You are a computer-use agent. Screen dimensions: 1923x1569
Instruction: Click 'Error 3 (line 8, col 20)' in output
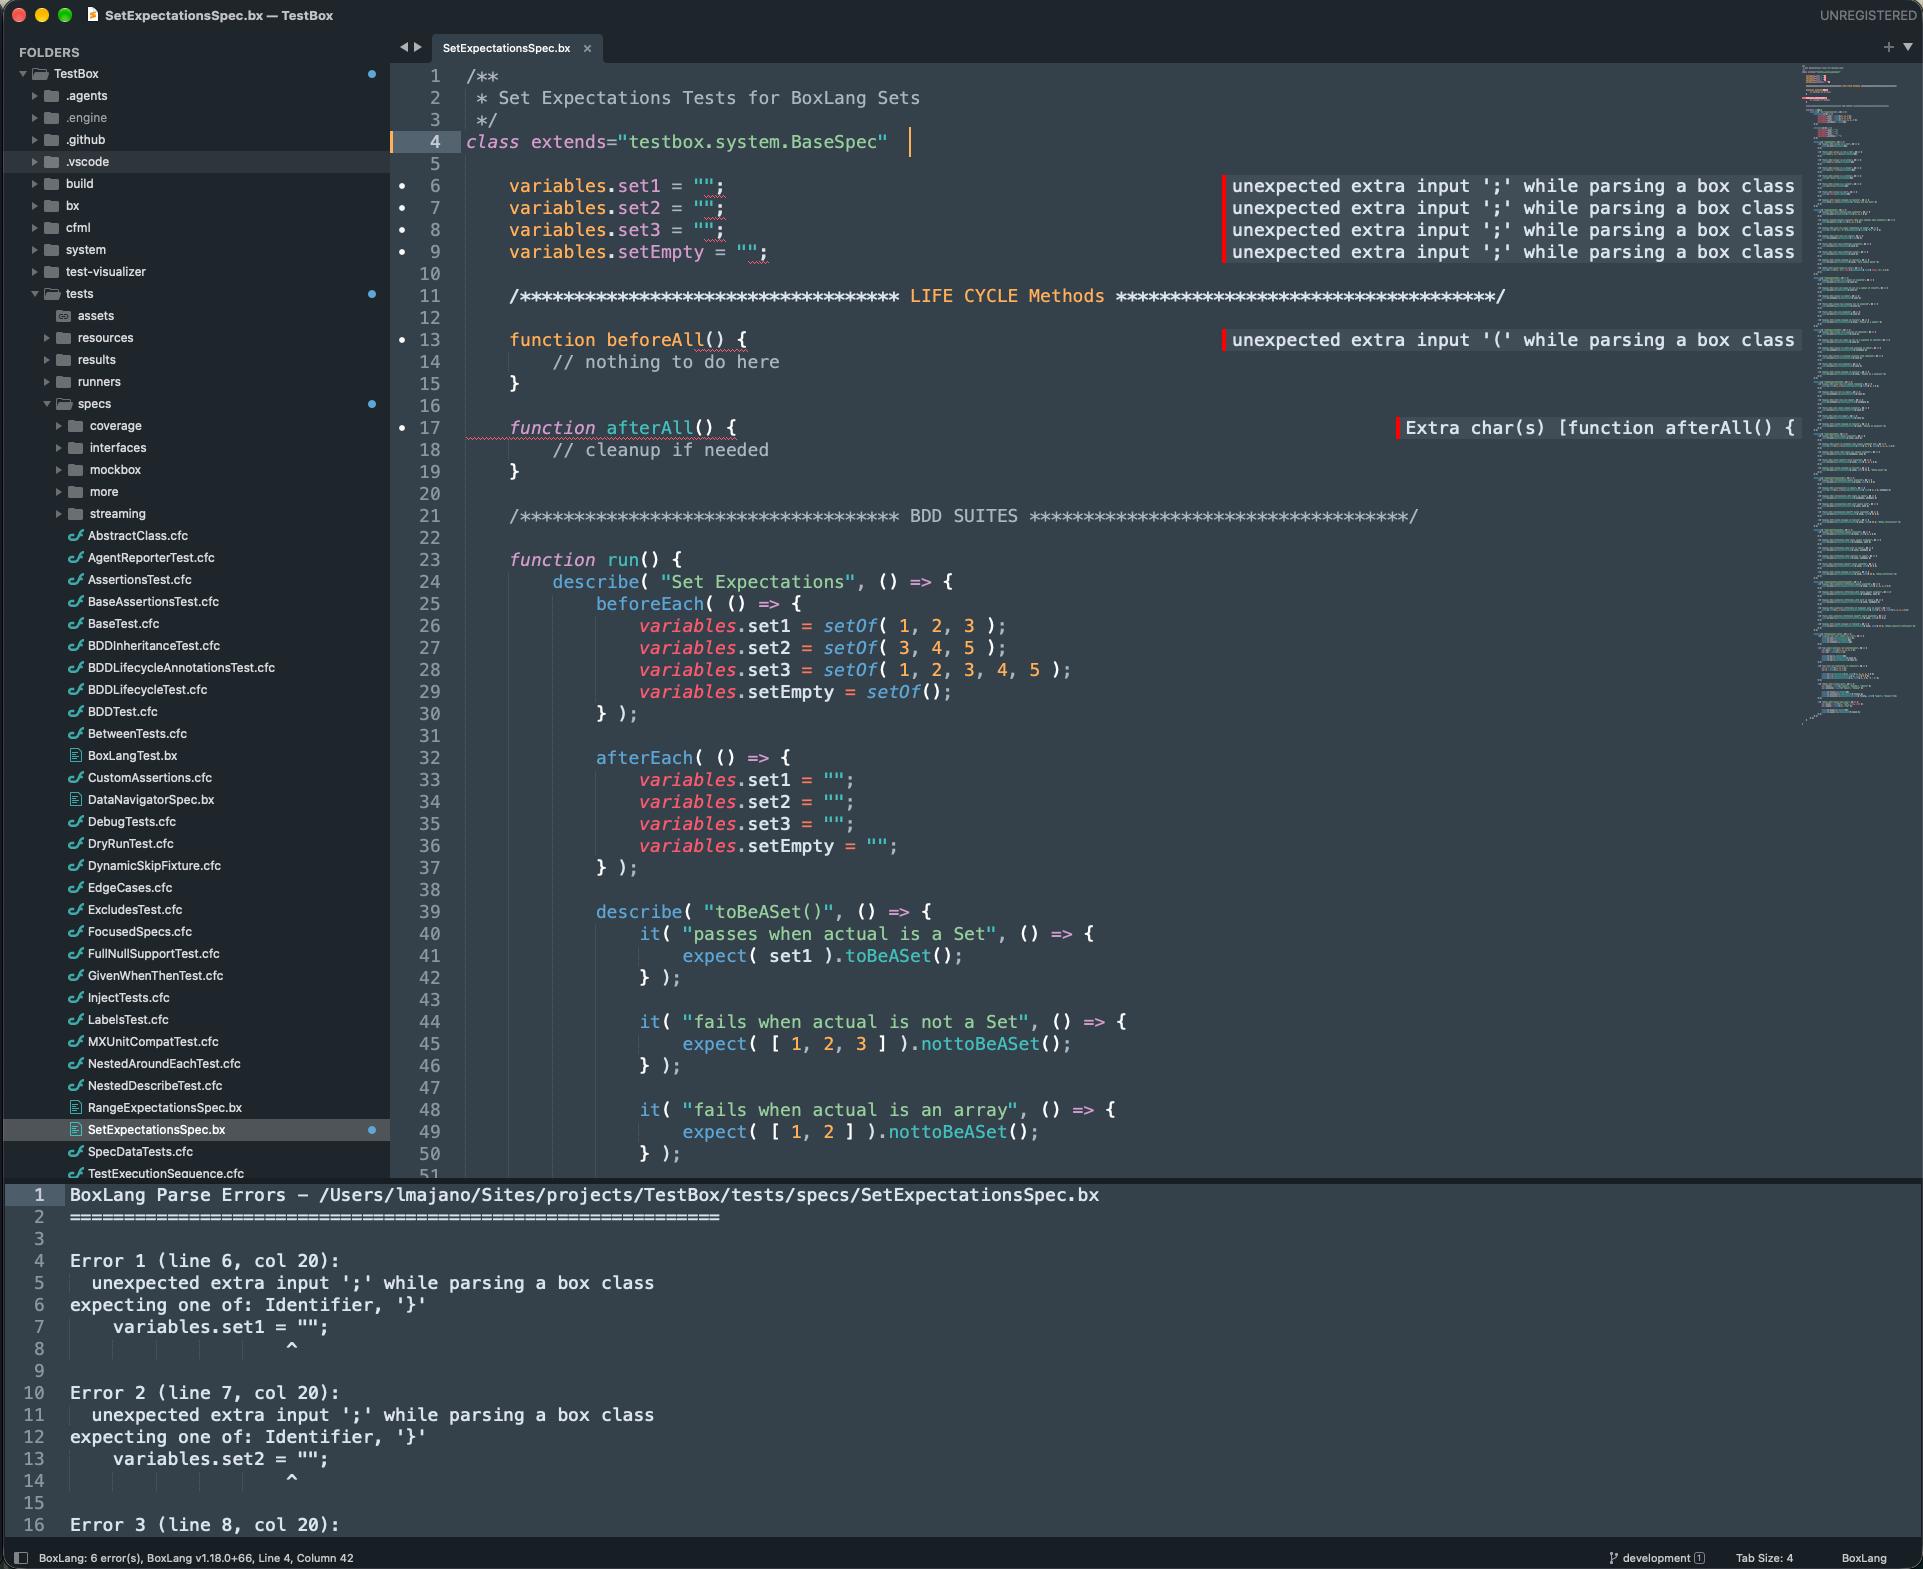204,1525
